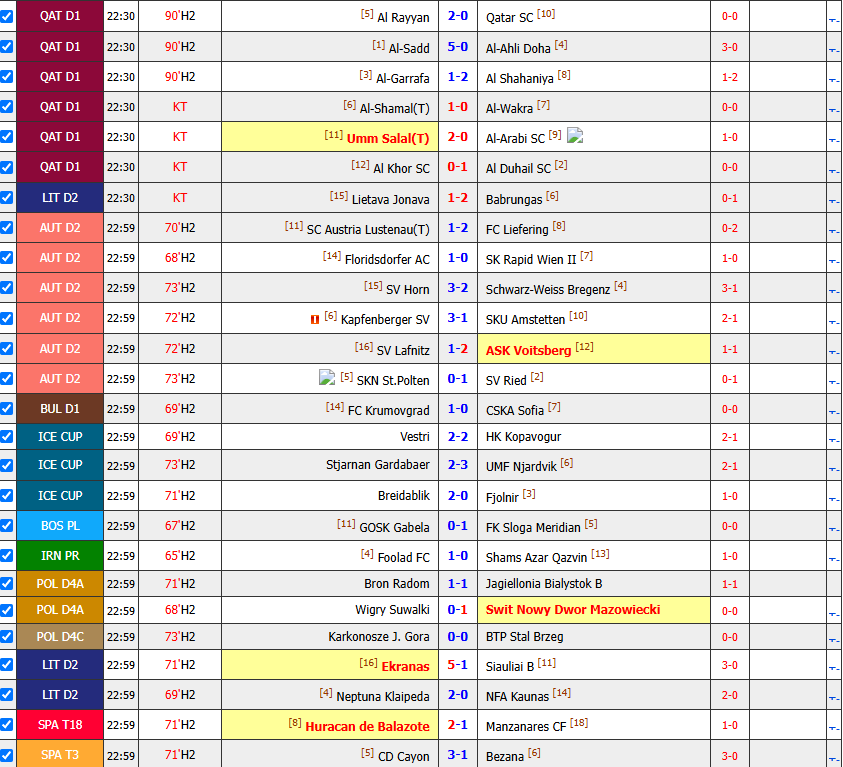Click the highlighted ASK Voitsberg team name

click(x=528, y=350)
